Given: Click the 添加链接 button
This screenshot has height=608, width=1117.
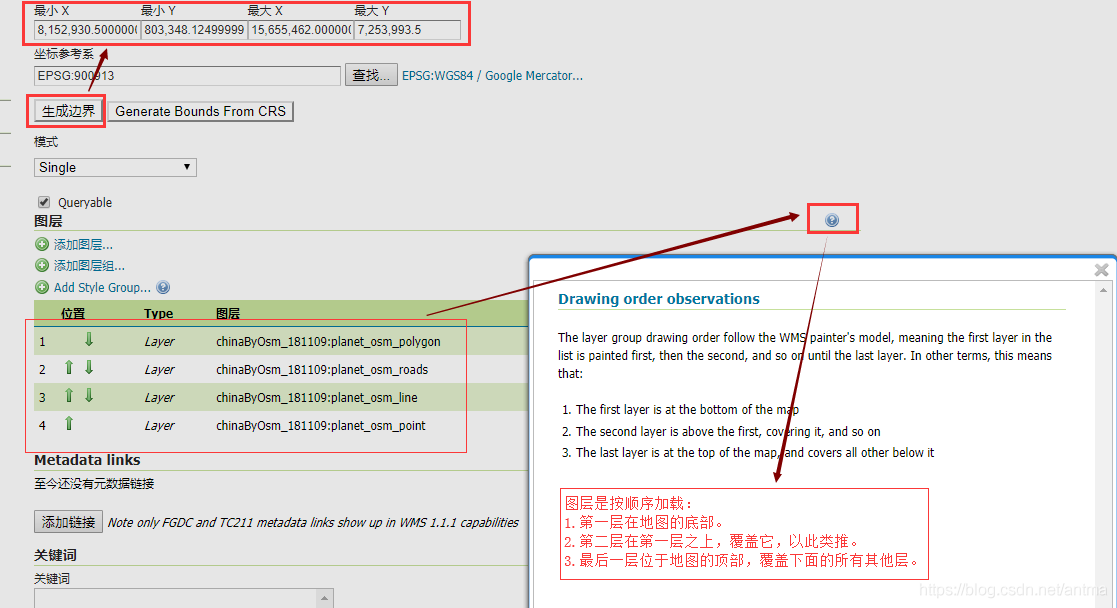Looking at the screenshot, I should coord(68,521).
